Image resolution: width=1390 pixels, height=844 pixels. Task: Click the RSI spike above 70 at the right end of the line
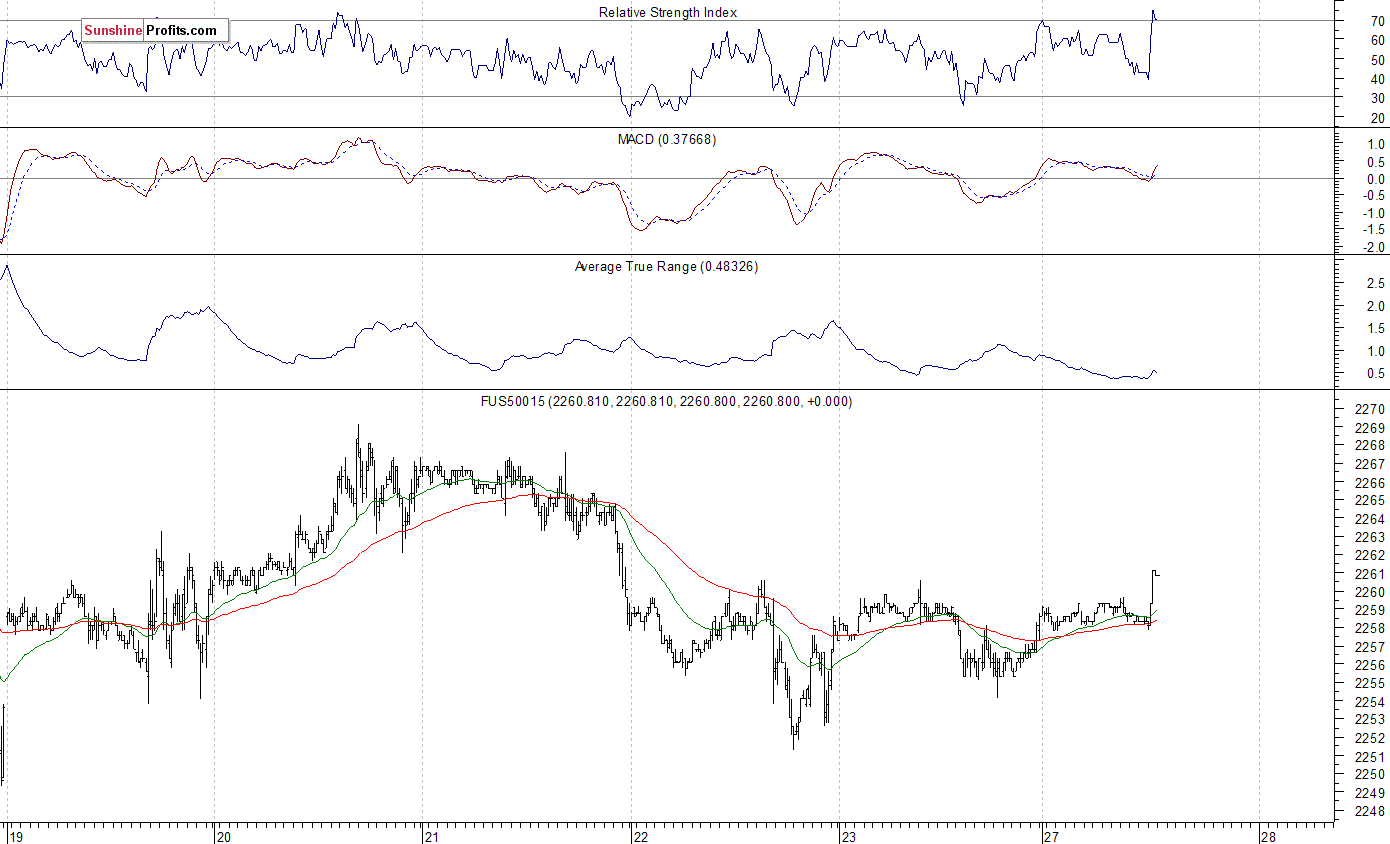(x=1153, y=14)
